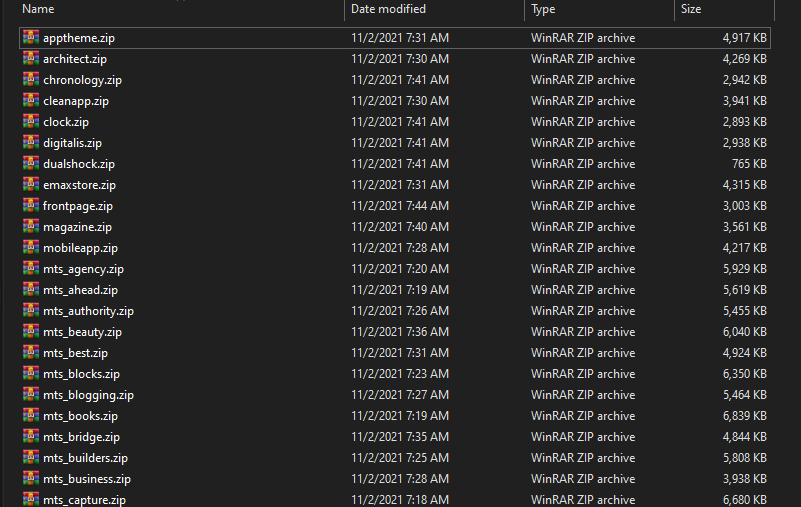
Task: Select the digitalis.zip file name
Action: (73, 143)
